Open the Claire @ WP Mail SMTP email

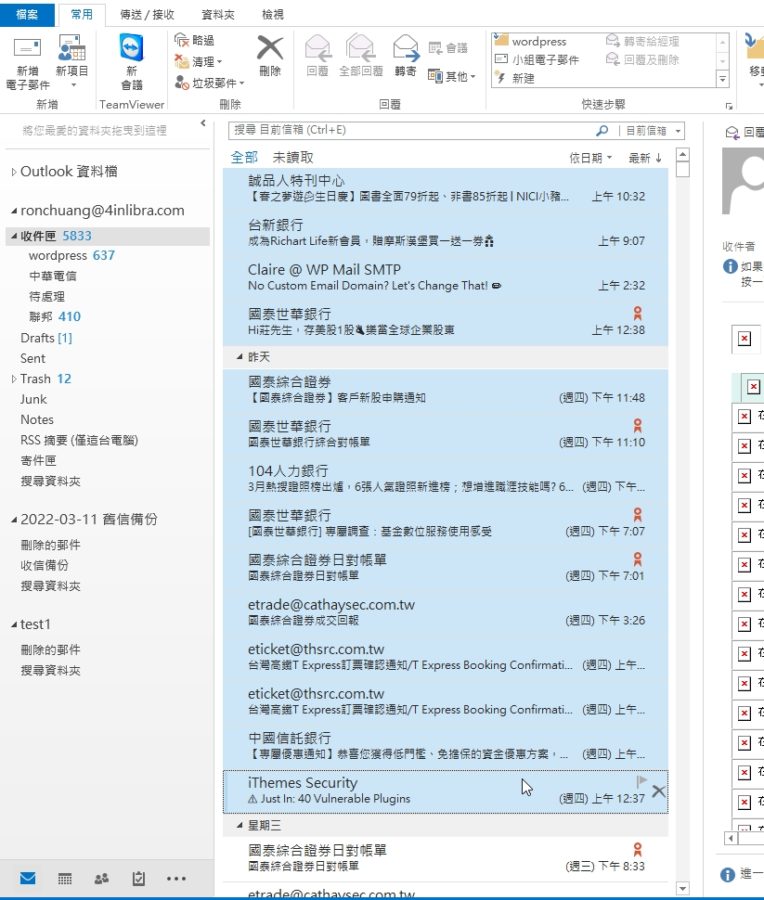(x=445, y=277)
